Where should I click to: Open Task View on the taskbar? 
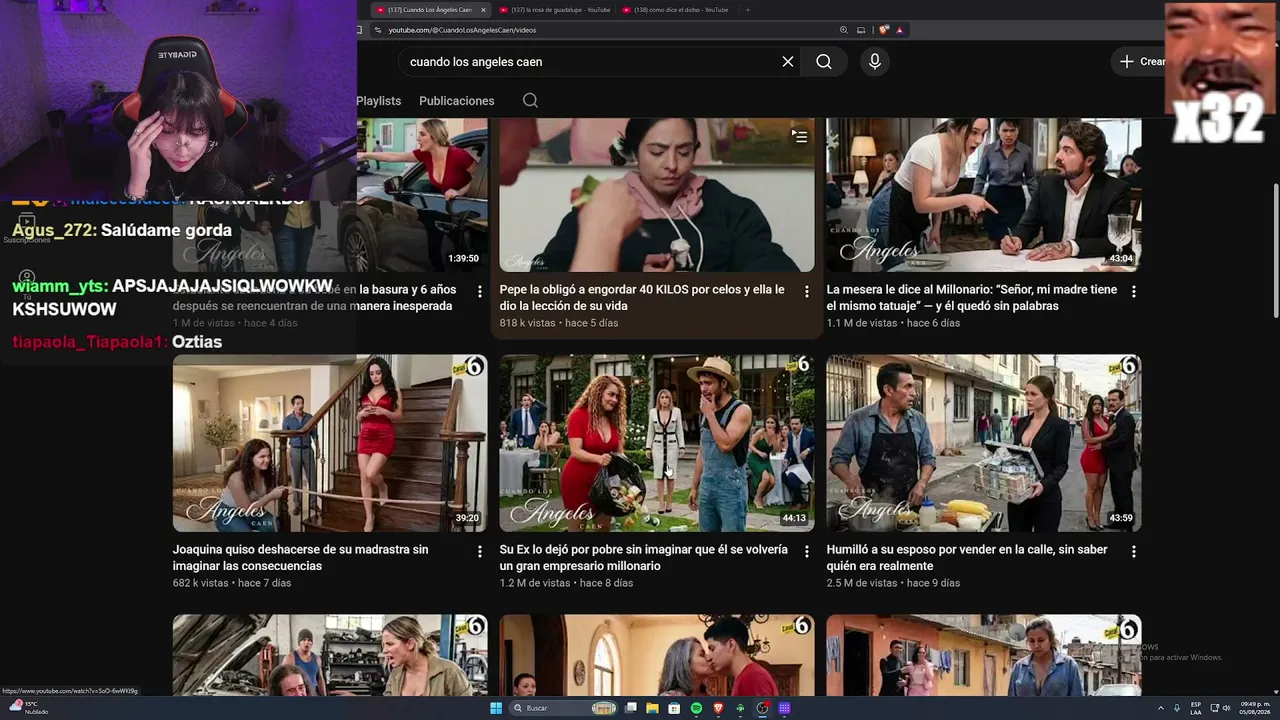631,708
